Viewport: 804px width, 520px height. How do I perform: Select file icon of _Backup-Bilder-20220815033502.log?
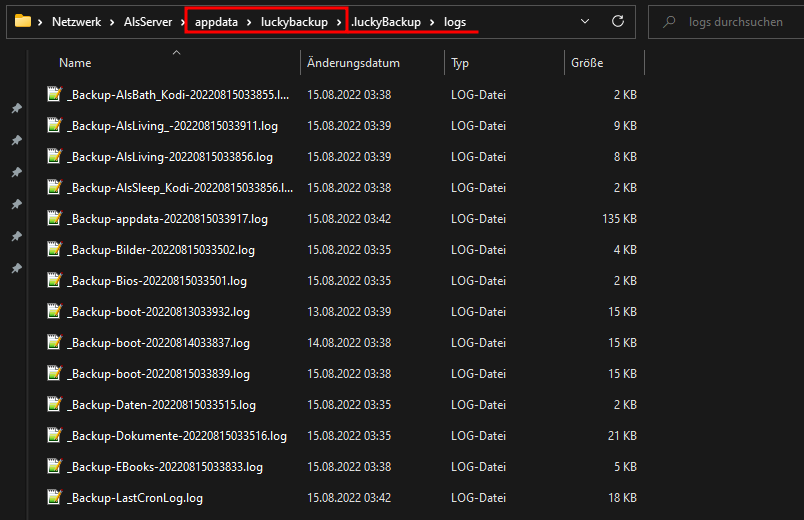[x=54, y=250]
